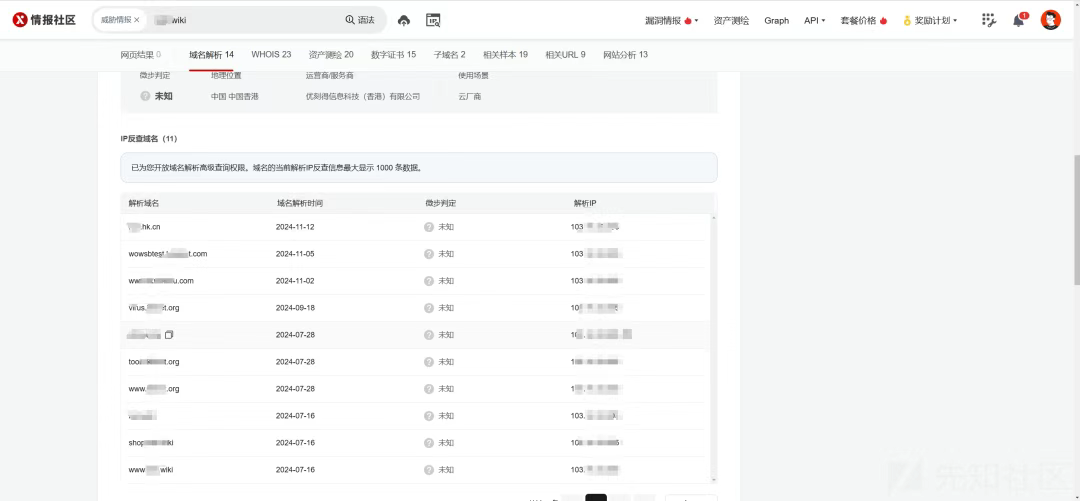Click the 解析IP column header
1080x501 pixels.
tap(585, 203)
